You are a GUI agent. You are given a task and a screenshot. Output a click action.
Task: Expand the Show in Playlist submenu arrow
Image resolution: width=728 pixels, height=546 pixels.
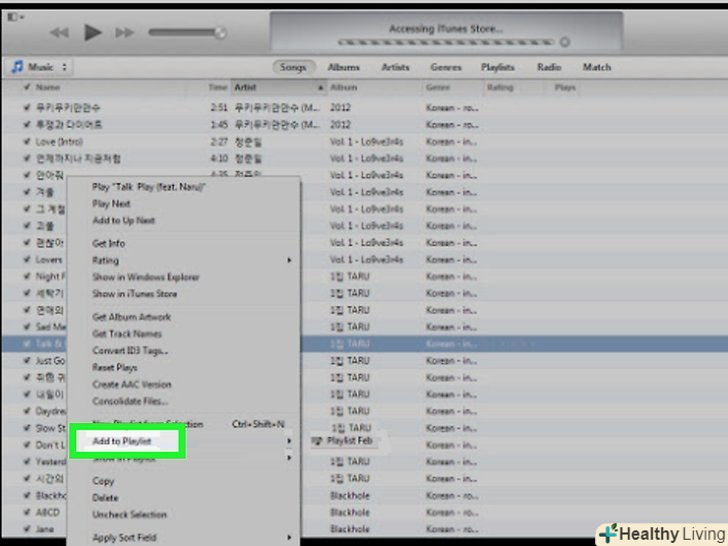(x=289, y=458)
